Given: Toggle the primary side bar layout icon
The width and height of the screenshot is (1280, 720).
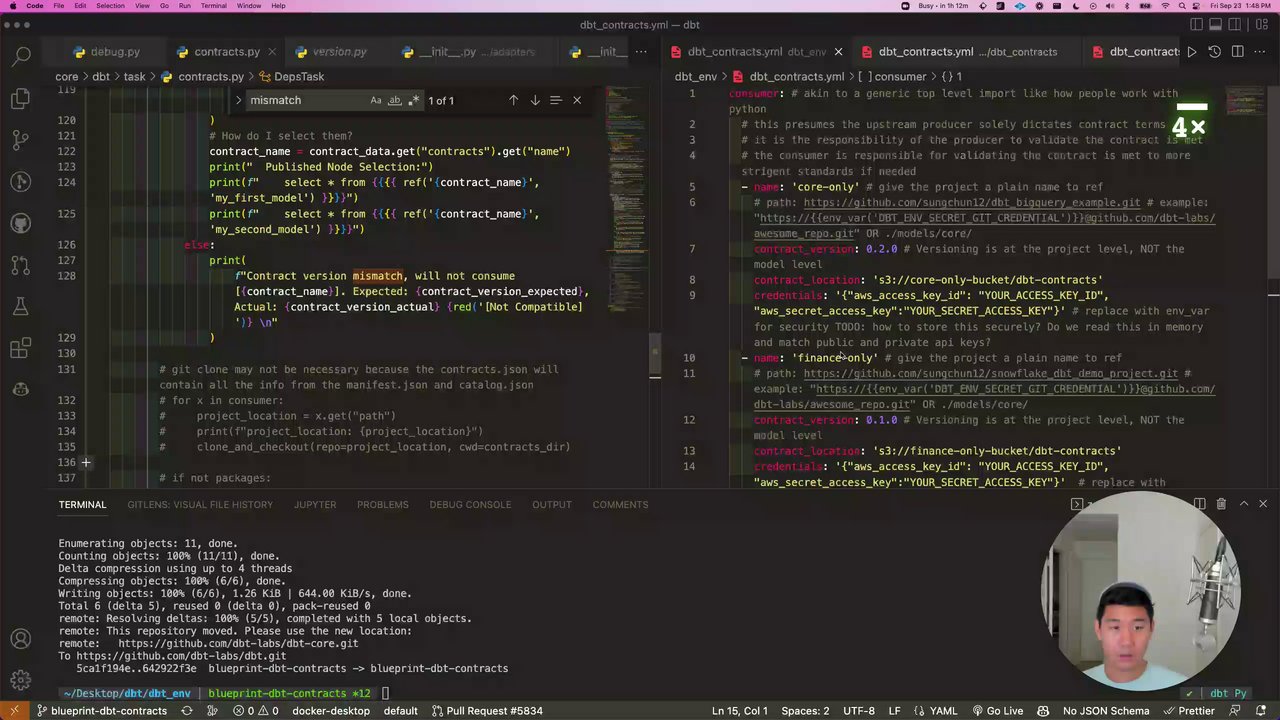Looking at the screenshot, I should (x=1198, y=25).
